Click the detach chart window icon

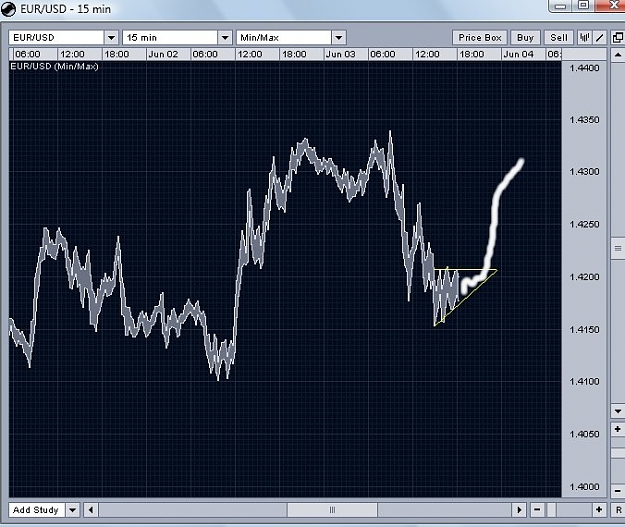click(x=618, y=38)
